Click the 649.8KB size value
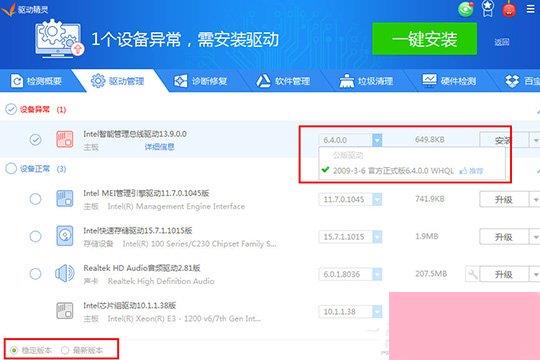The width and height of the screenshot is (540, 360). [x=430, y=140]
